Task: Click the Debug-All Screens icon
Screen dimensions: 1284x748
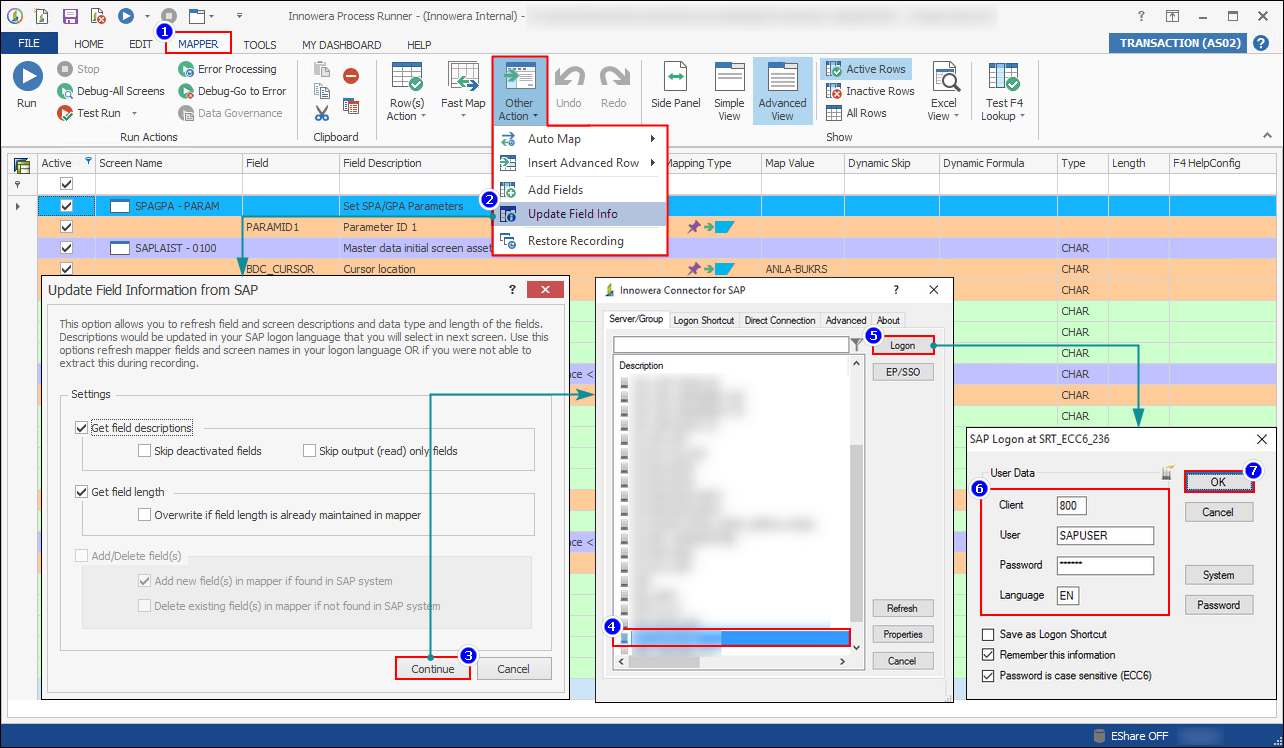Action: click(x=67, y=91)
